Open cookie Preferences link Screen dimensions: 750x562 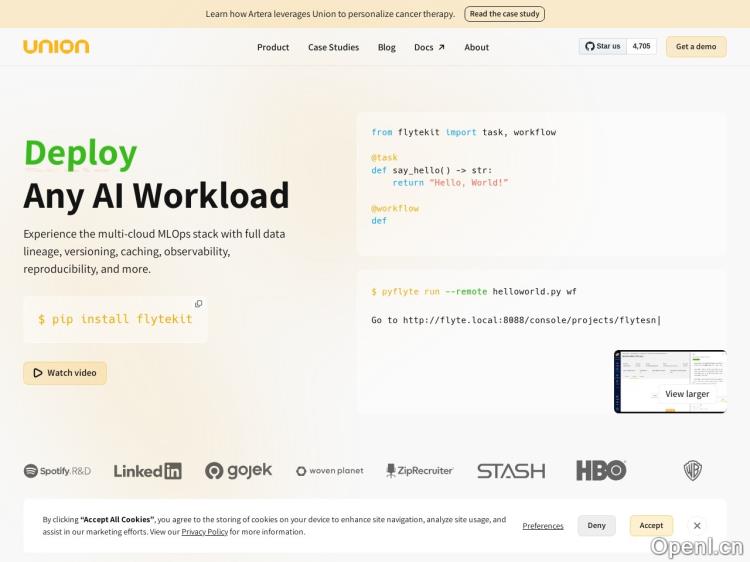[x=542, y=526]
